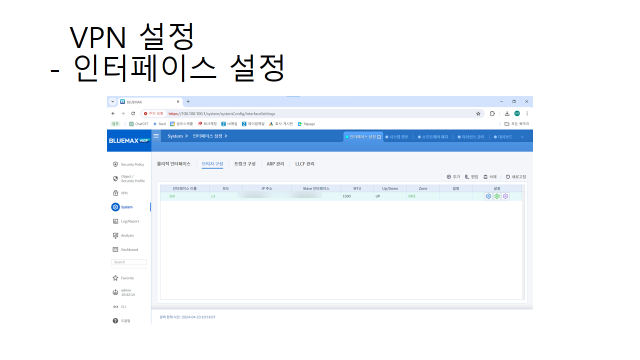Open the Chrome three-dot menu
The height and width of the screenshot is (360, 640).
click(x=527, y=113)
